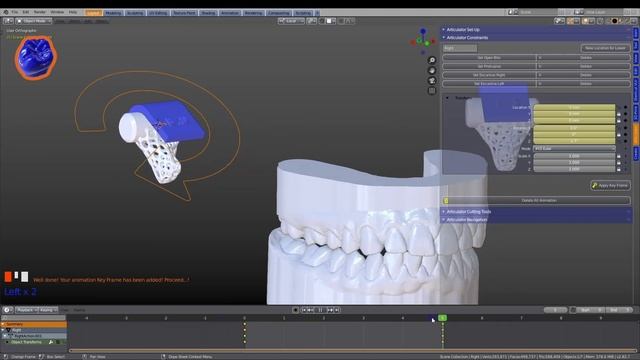Click the orientation navigation gizmo
Screen dimensions: 640x360
click(x=422, y=41)
